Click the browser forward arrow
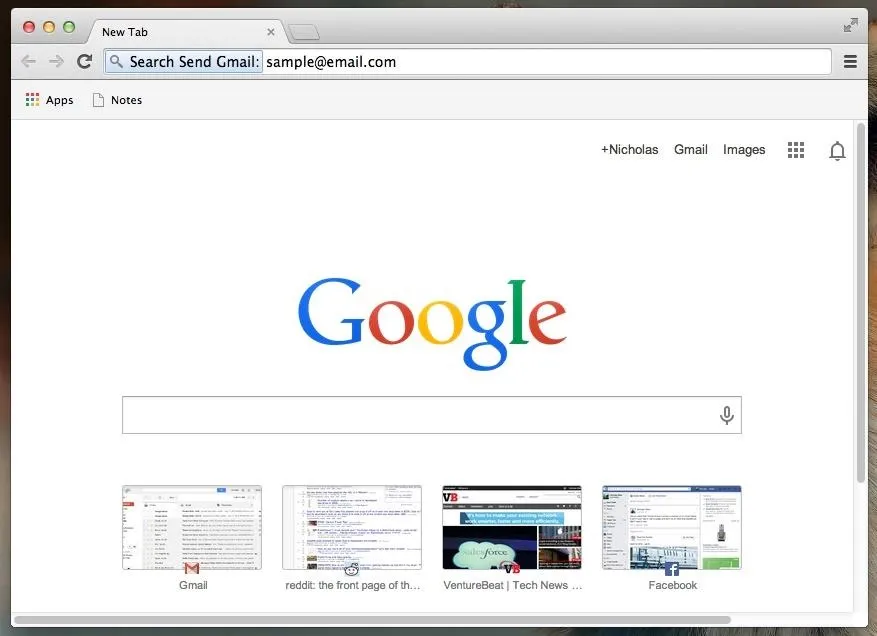Screen dimensions: 877x636 (56, 61)
